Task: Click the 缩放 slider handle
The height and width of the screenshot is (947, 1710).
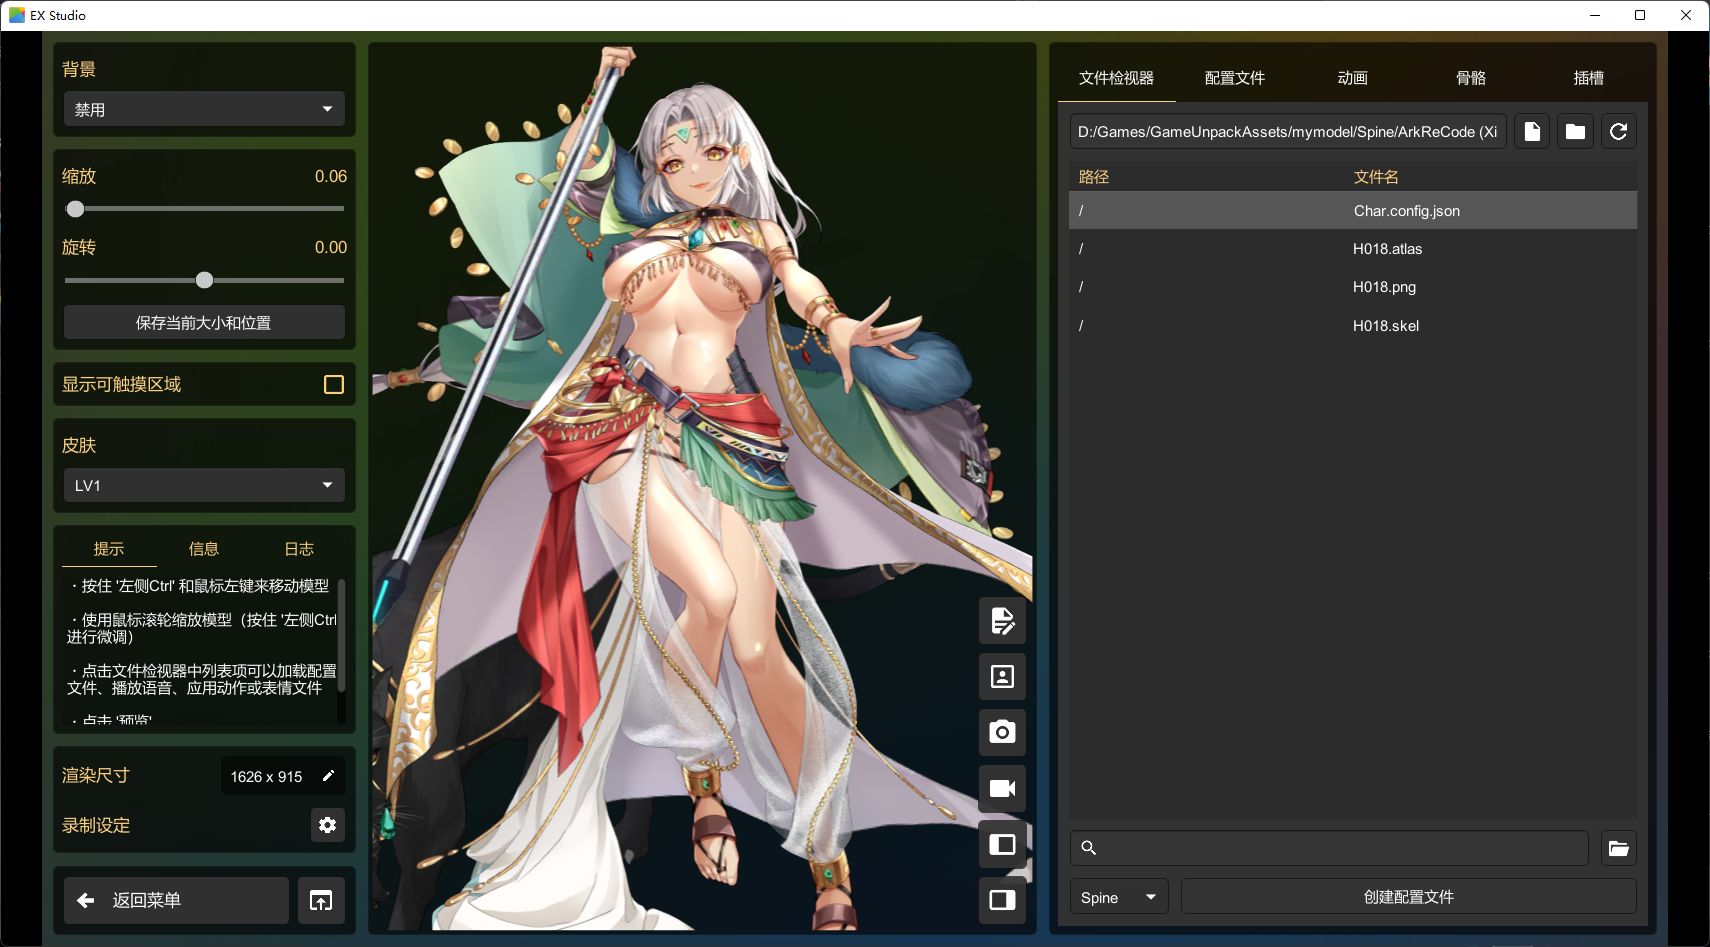Action: pos(75,209)
